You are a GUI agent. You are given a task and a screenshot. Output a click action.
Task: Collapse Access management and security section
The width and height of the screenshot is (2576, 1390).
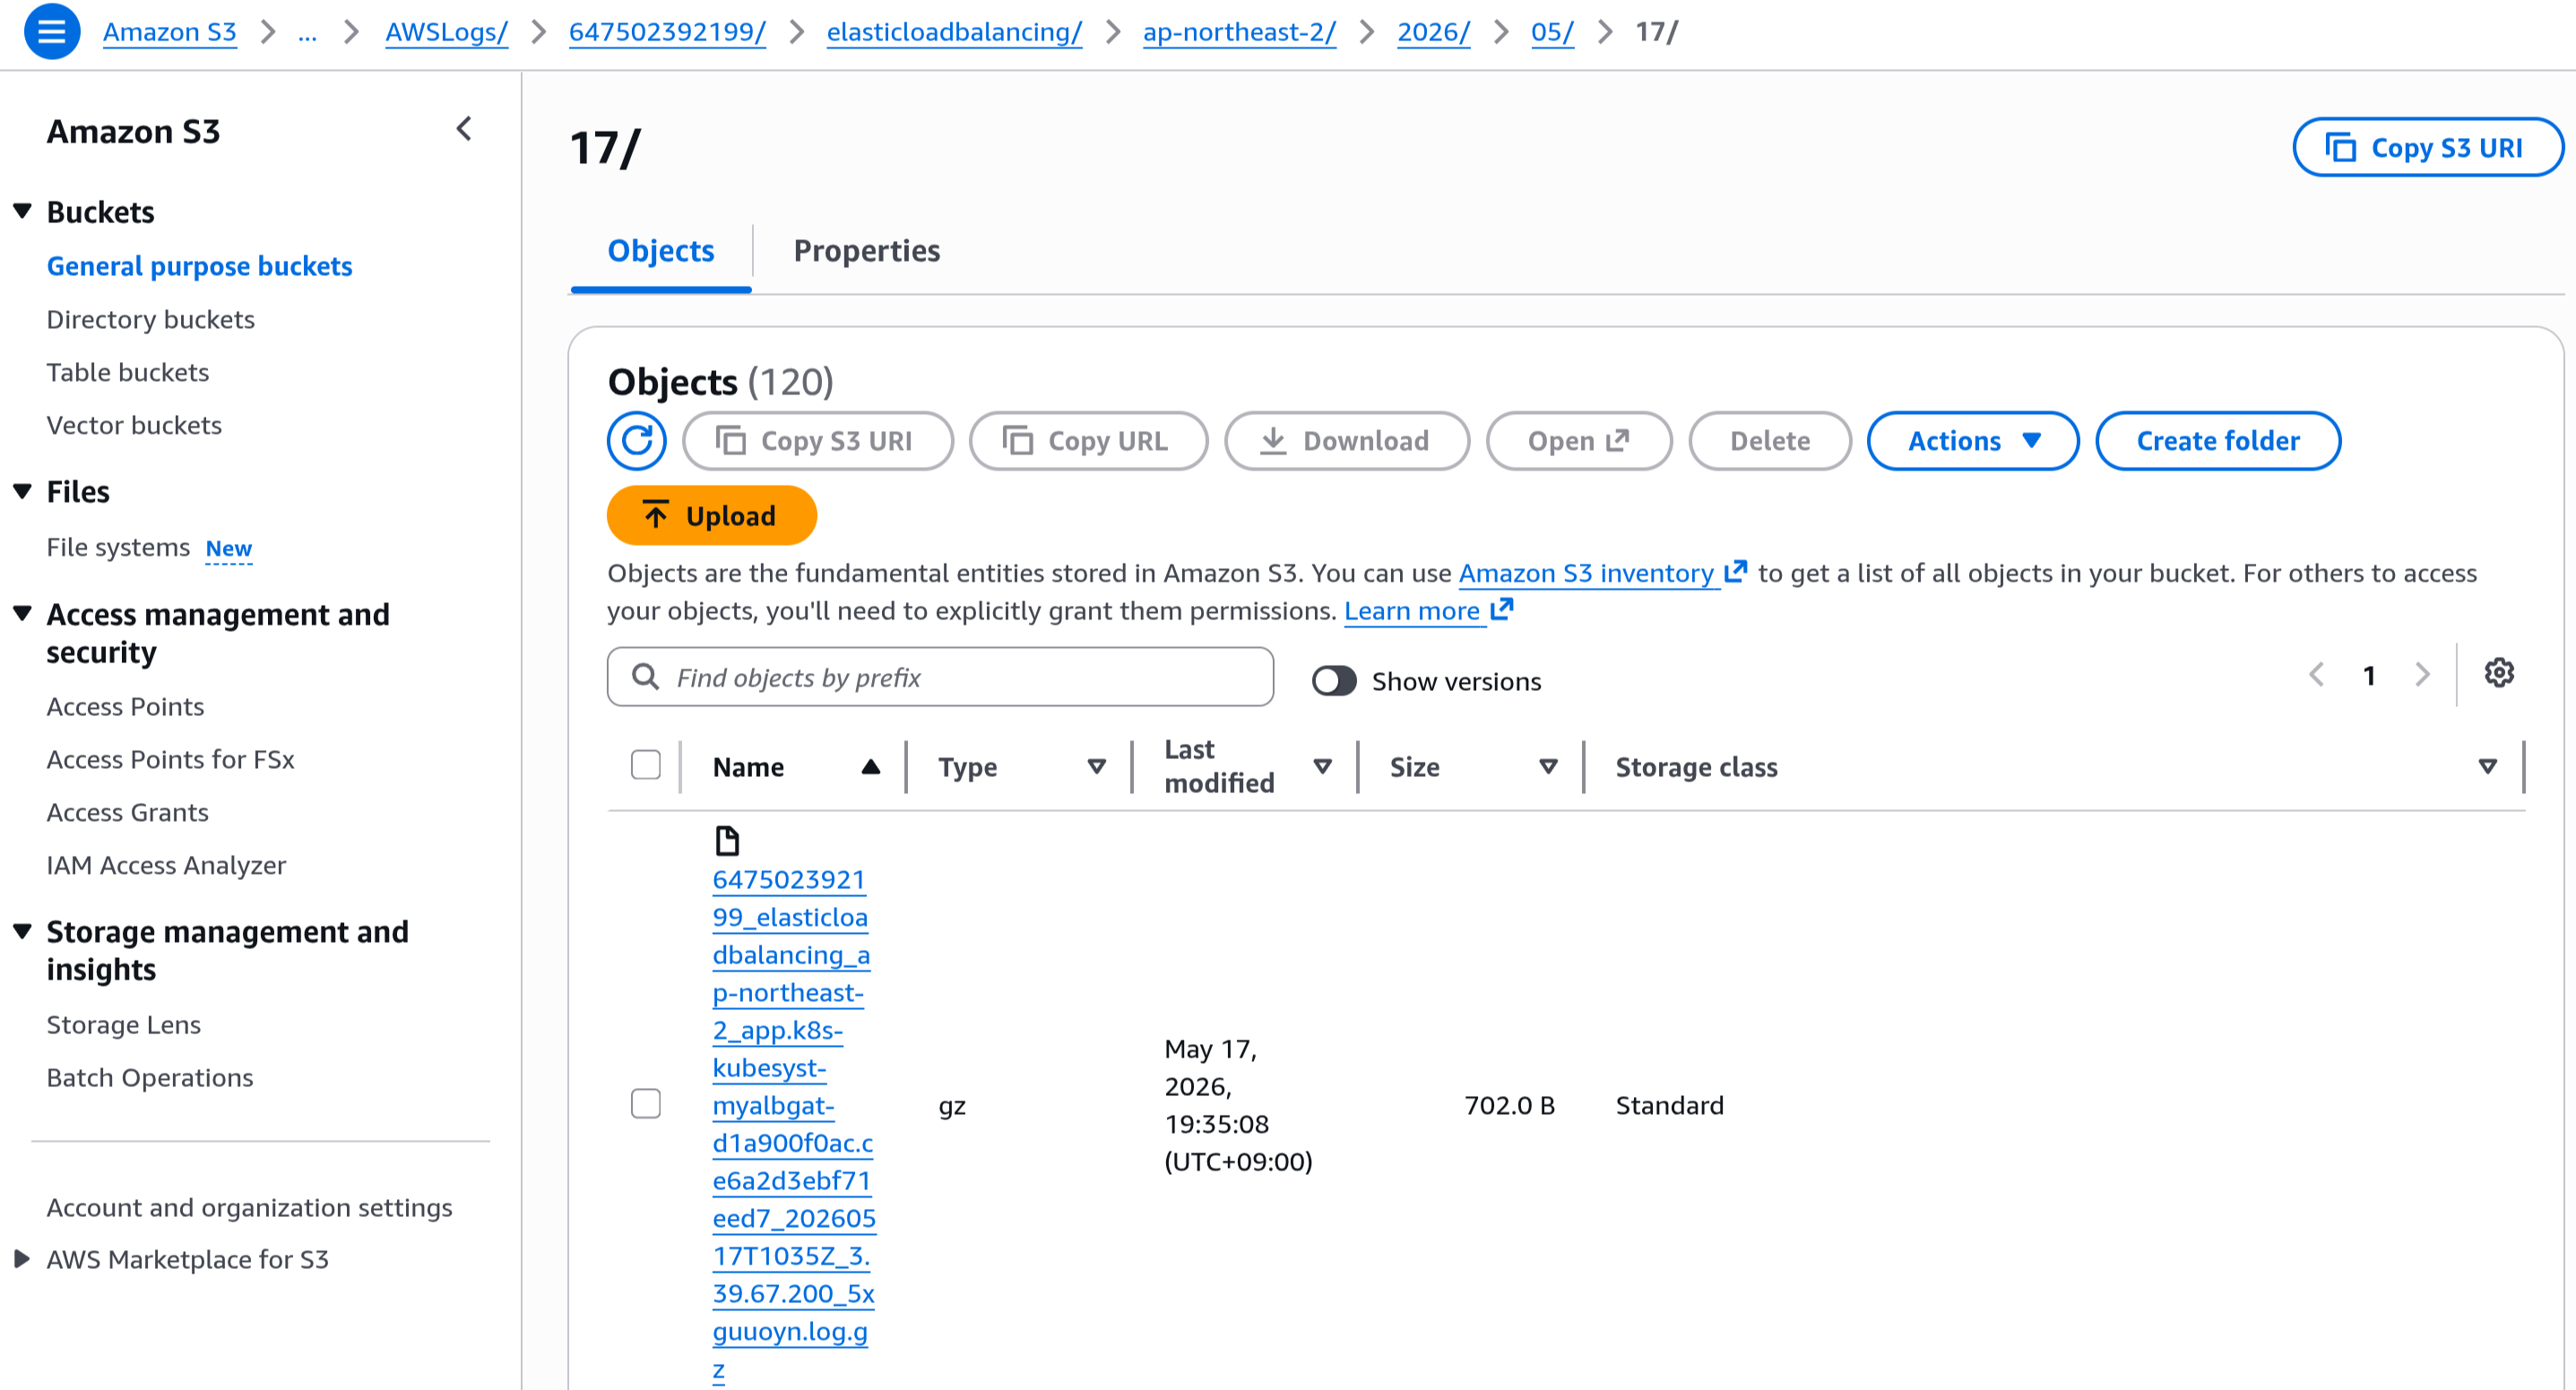22,613
